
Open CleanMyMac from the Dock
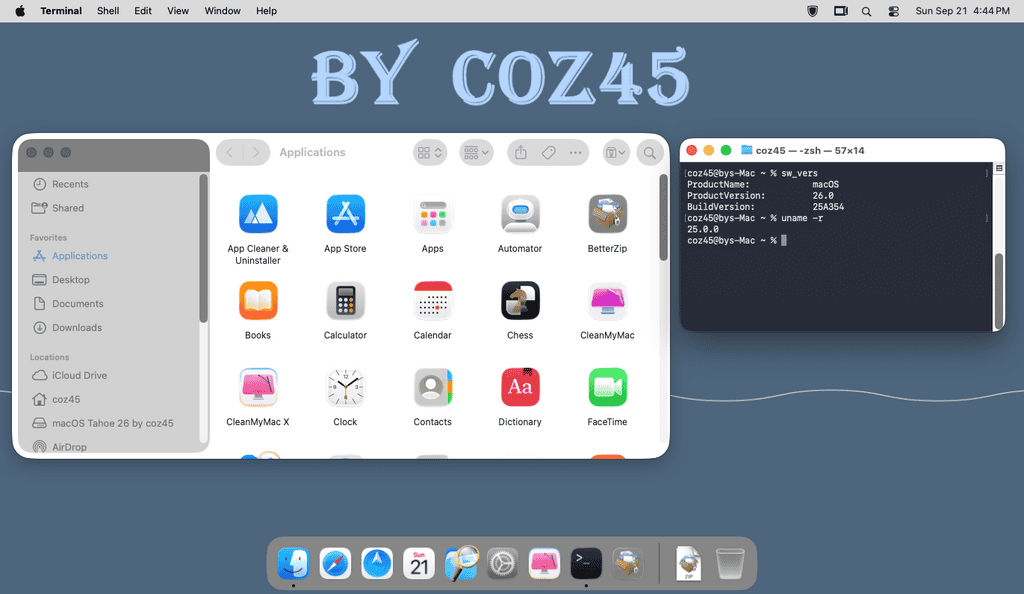tap(544, 563)
